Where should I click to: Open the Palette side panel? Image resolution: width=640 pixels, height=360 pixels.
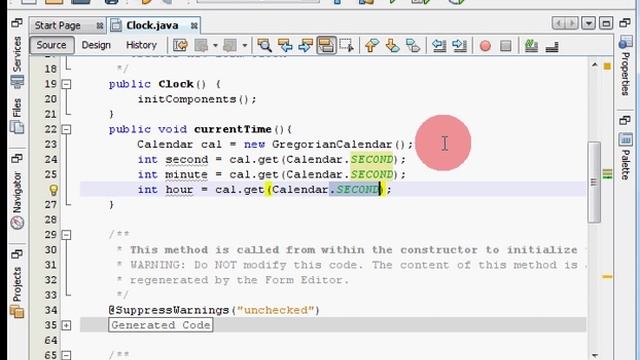[625, 157]
